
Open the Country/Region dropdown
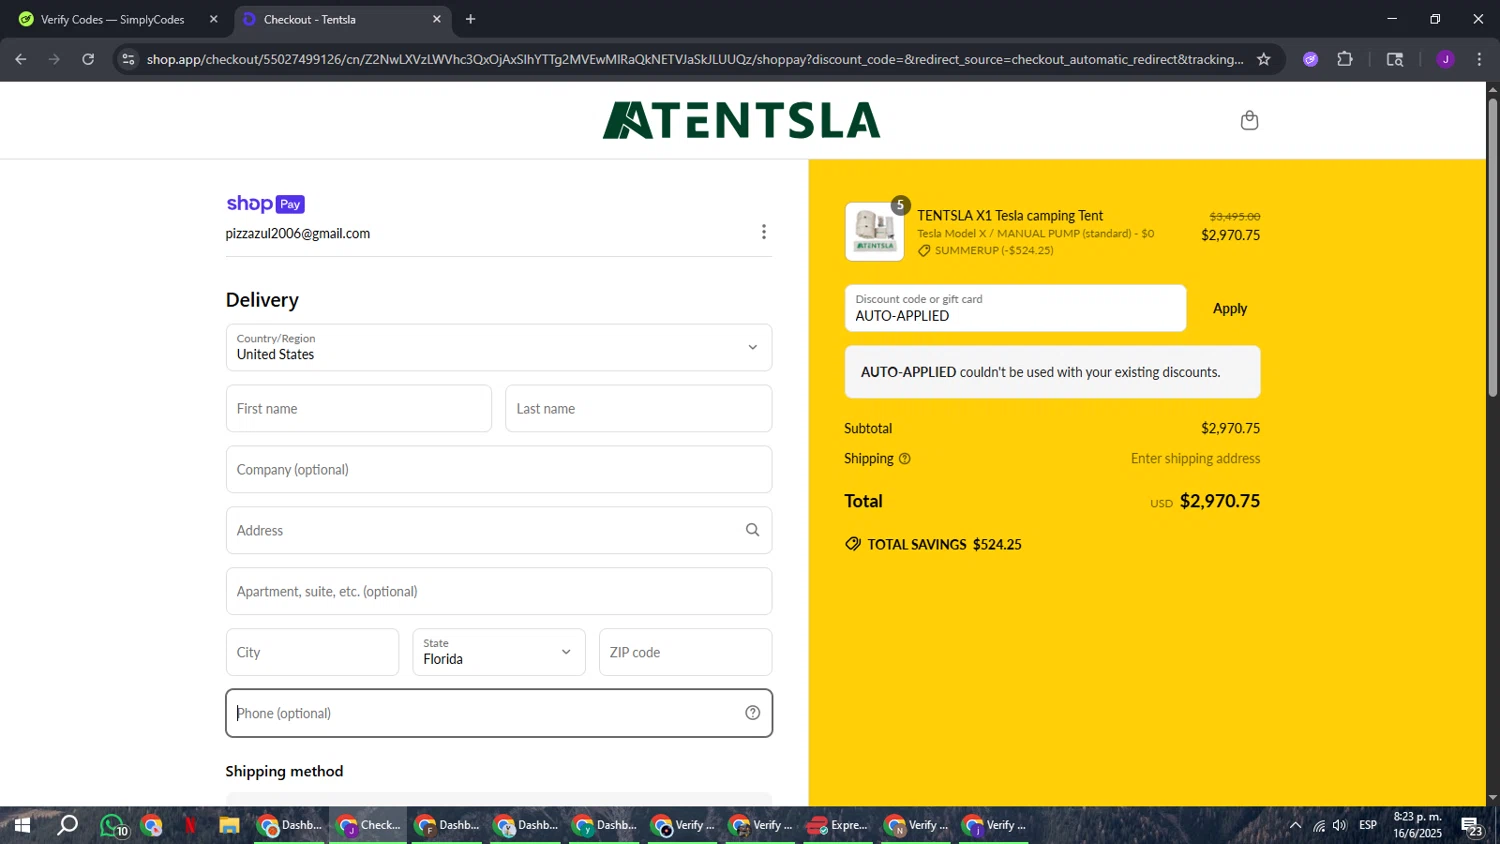[499, 347]
